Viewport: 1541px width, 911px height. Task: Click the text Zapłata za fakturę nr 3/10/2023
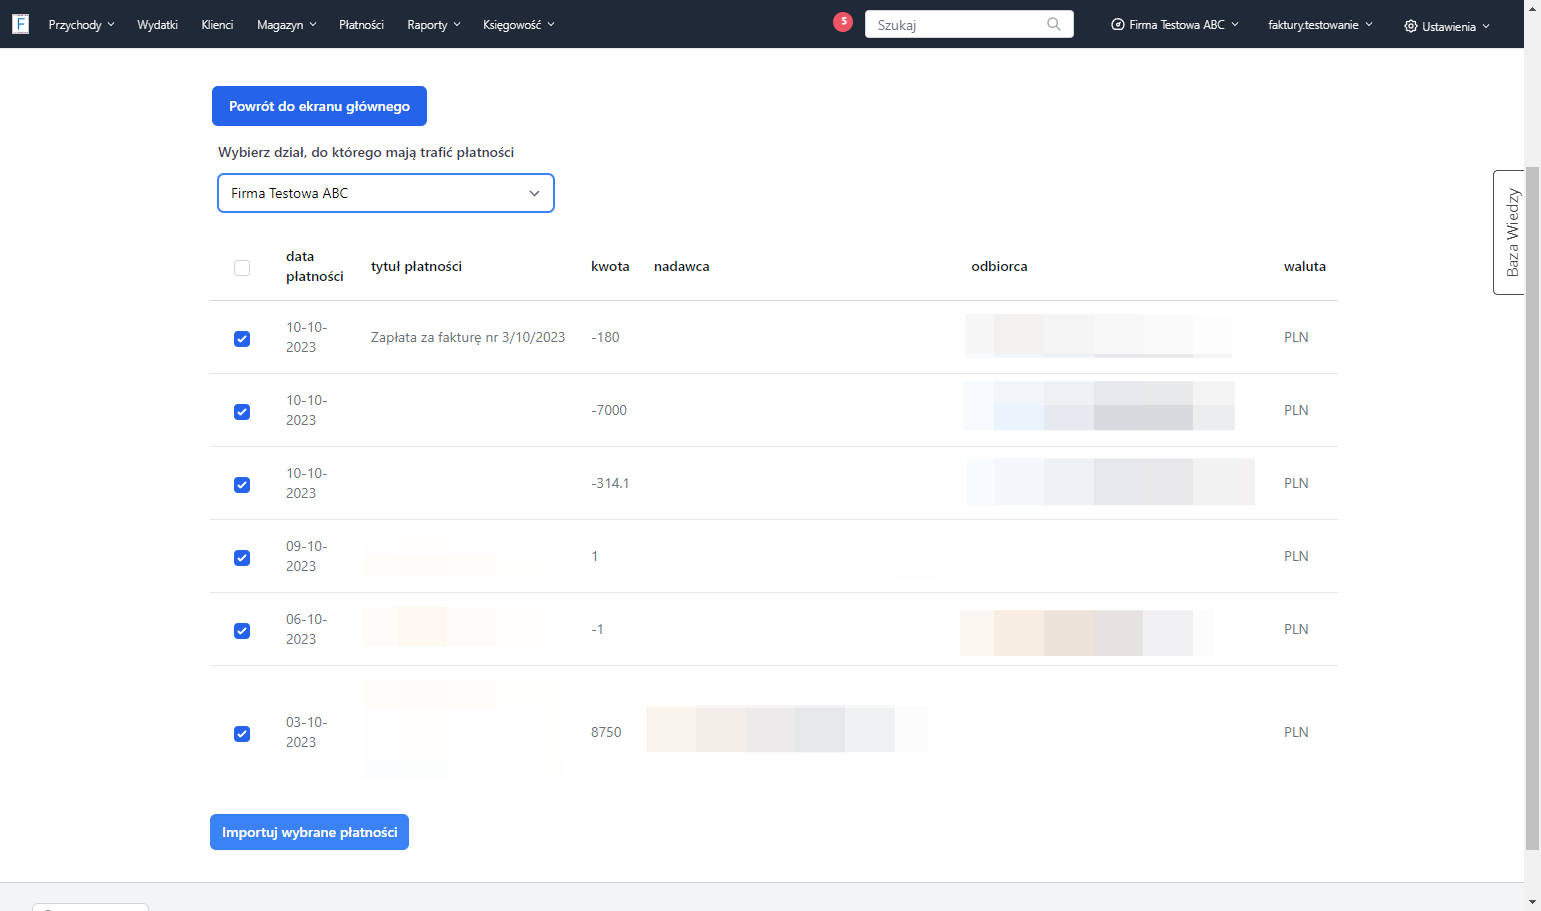point(468,337)
